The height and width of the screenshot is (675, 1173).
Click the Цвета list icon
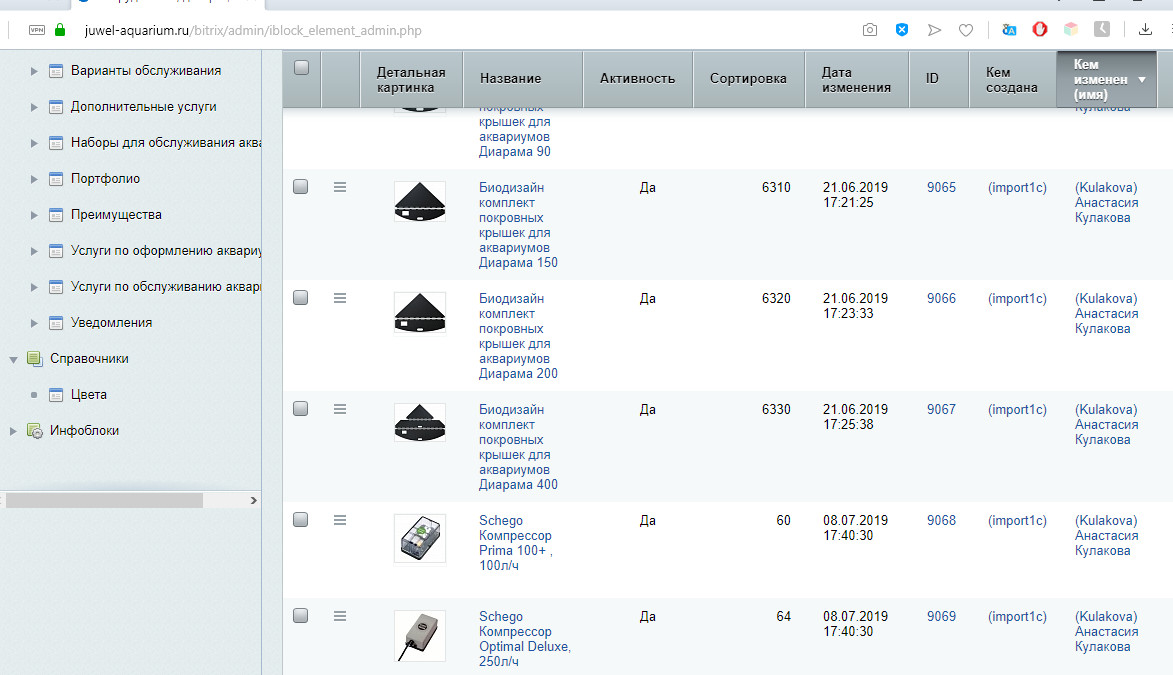(x=55, y=394)
